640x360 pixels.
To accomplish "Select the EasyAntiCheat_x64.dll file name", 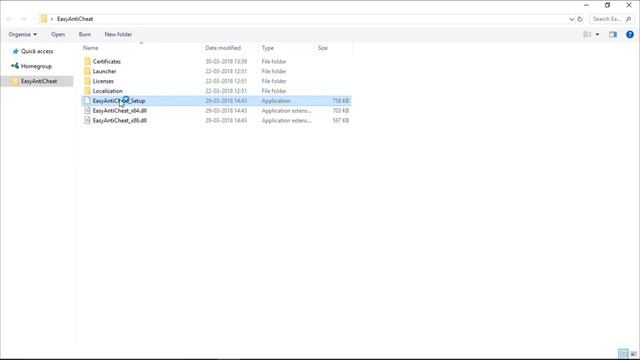I will point(120,111).
